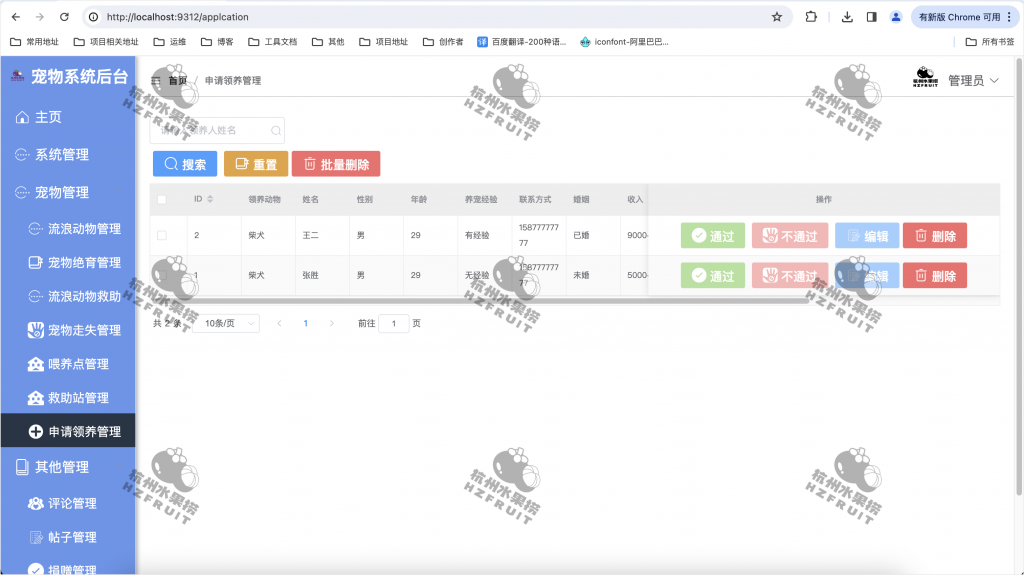
Task: Click the 宠物系统后台 logo icon
Action: (x=18, y=76)
